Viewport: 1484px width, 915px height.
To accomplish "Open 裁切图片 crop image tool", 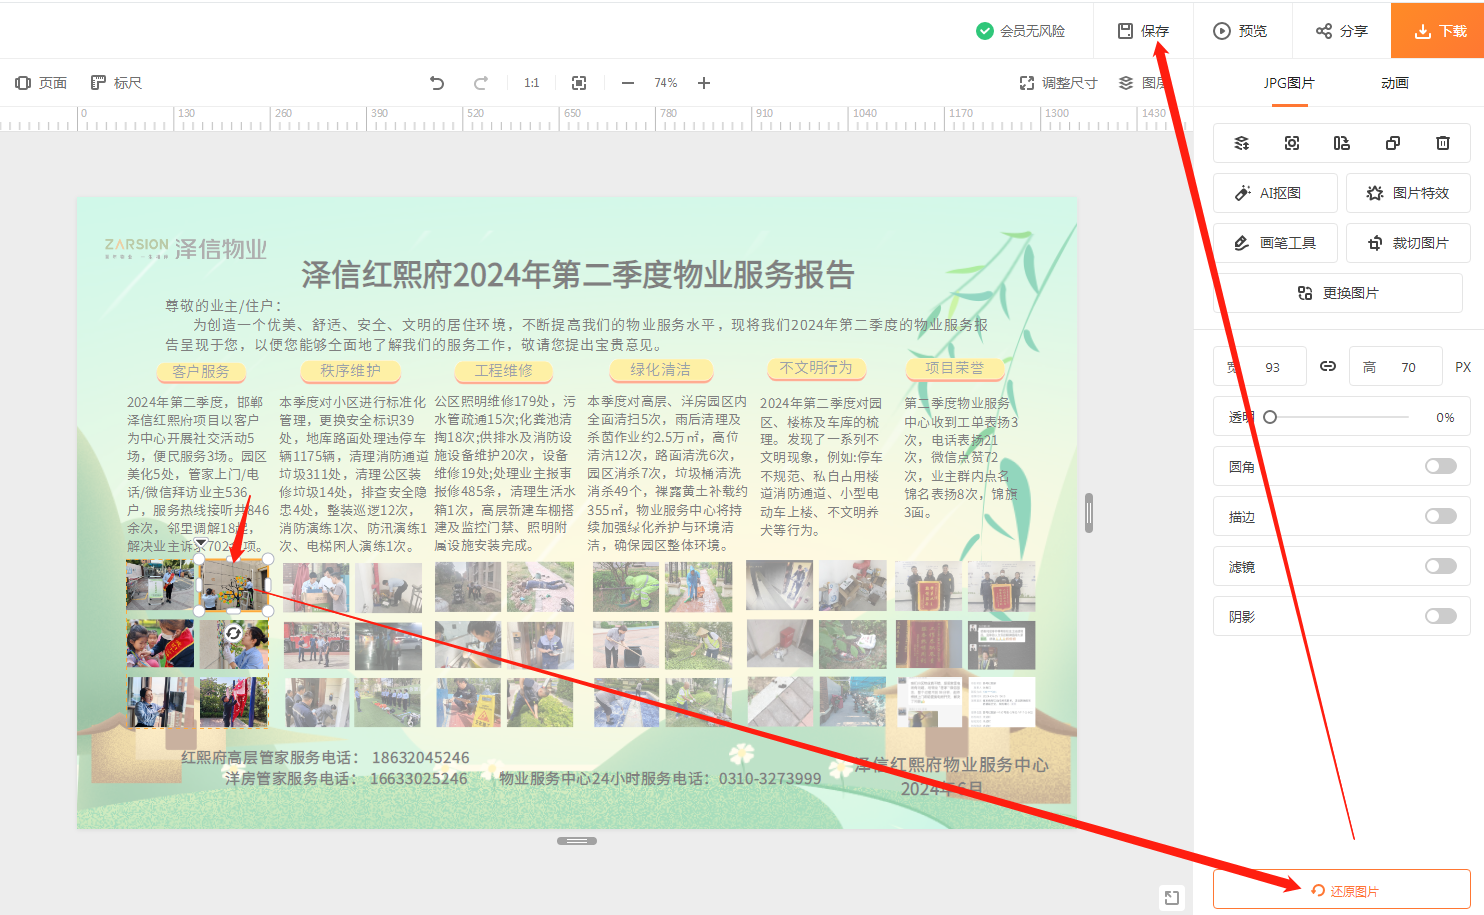I will (1408, 243).
